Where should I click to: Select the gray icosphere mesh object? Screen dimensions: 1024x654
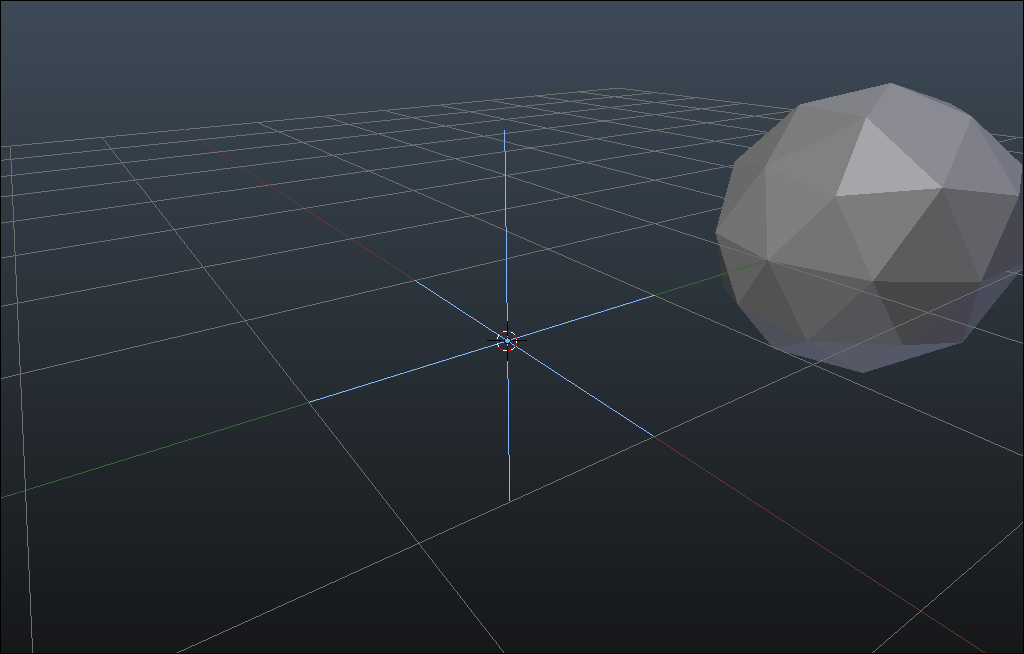870,230
